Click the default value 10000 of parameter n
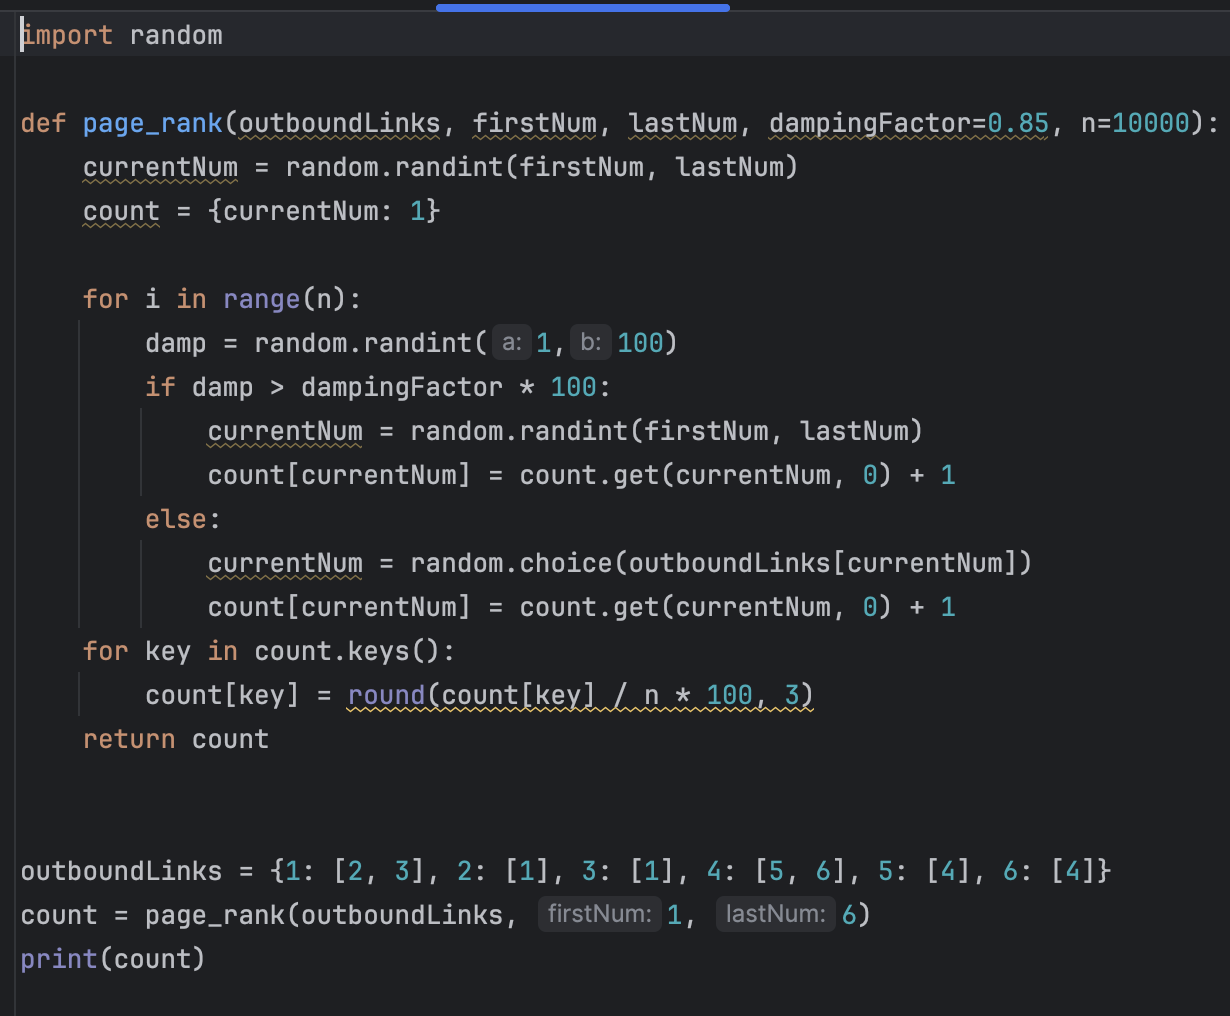Image resolution: width=1230 pixels, height=1016 pixels. [1150, 123]
